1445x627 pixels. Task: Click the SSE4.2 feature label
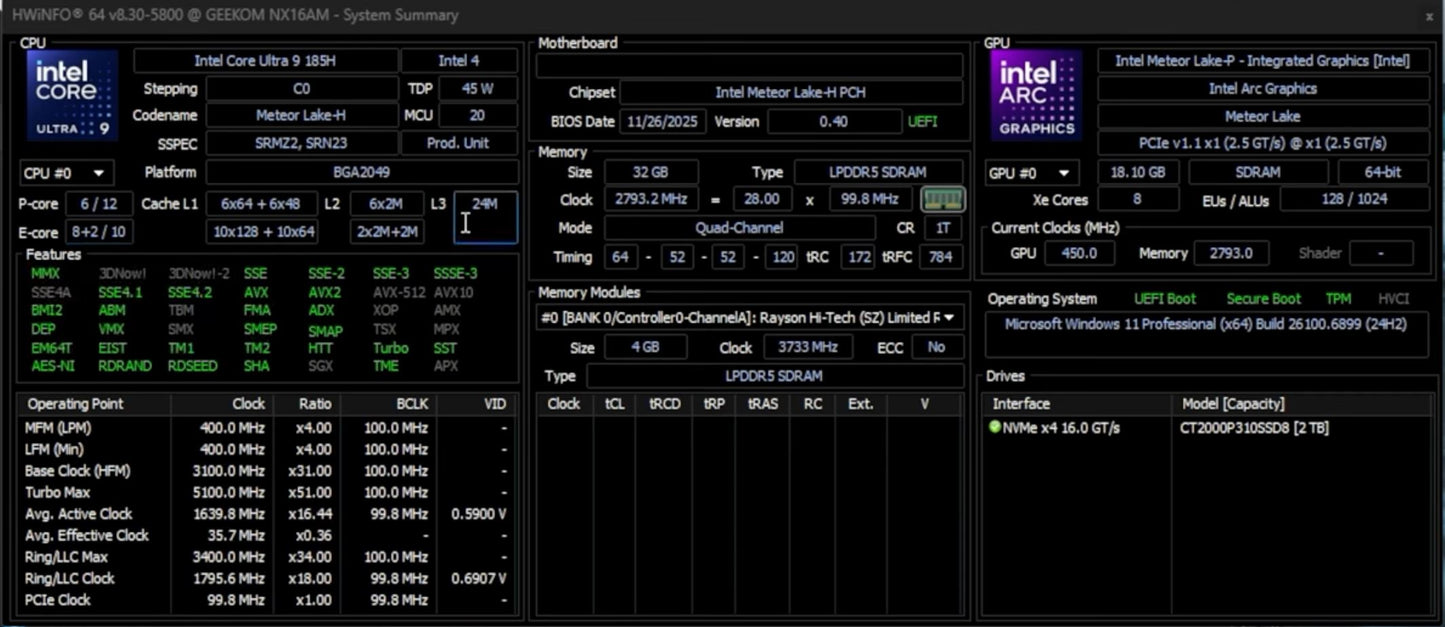coord(190,293)
